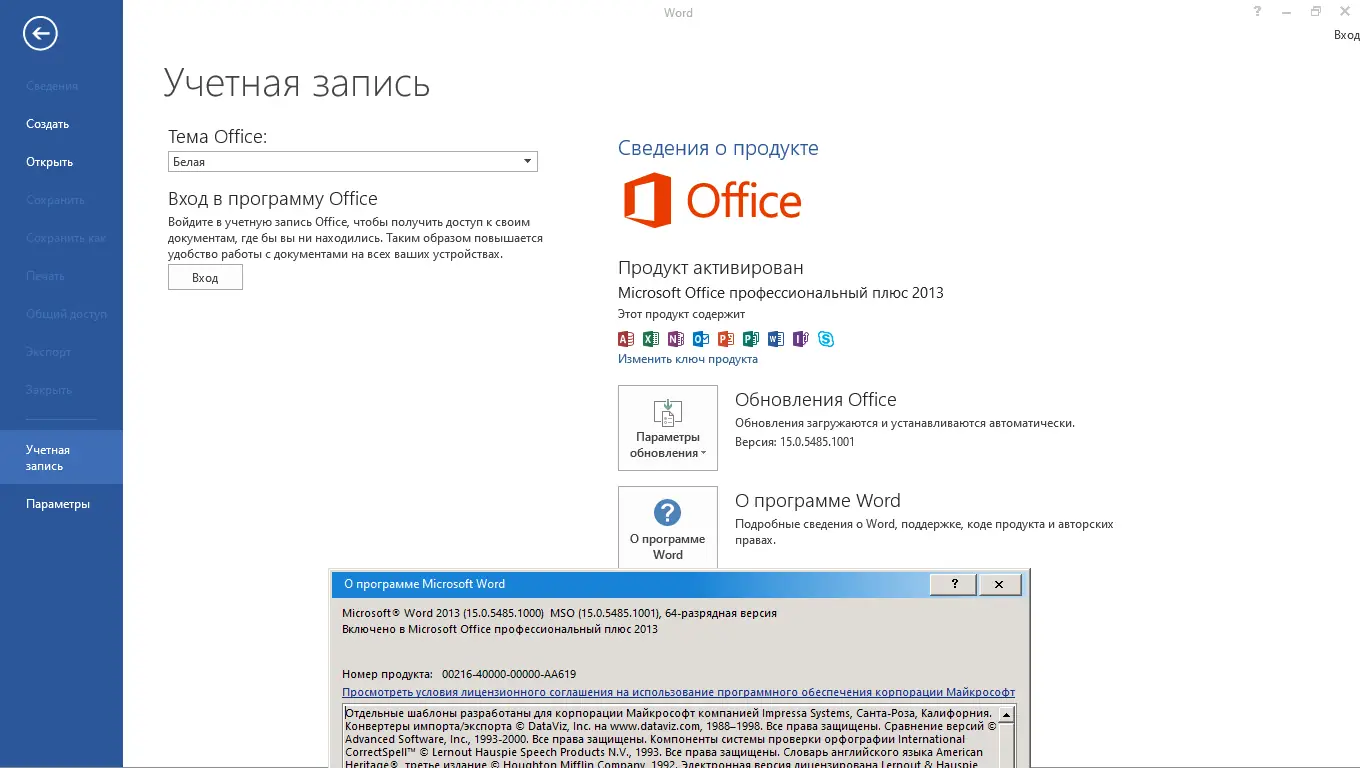Click the InfoPath icon
1360x768 pixels.
tap(800, 339)
